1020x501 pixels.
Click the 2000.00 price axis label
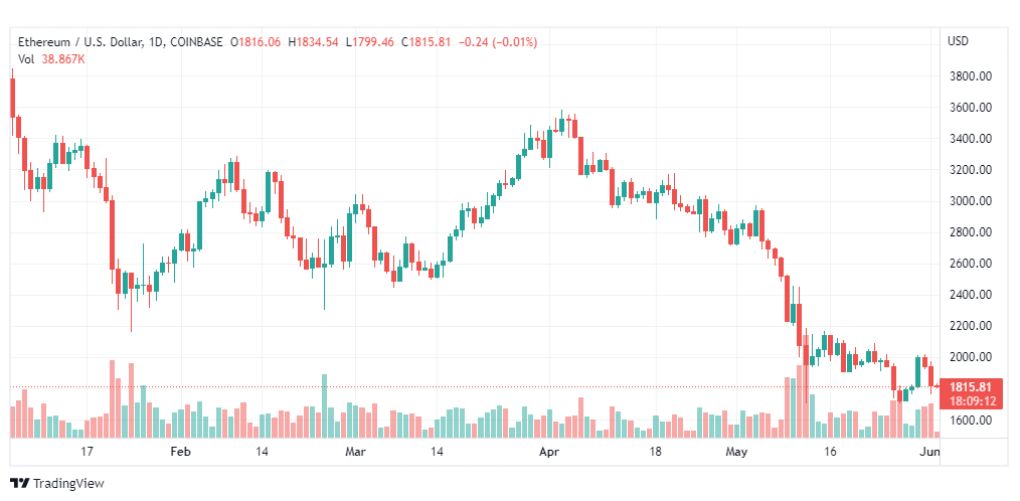970,357
